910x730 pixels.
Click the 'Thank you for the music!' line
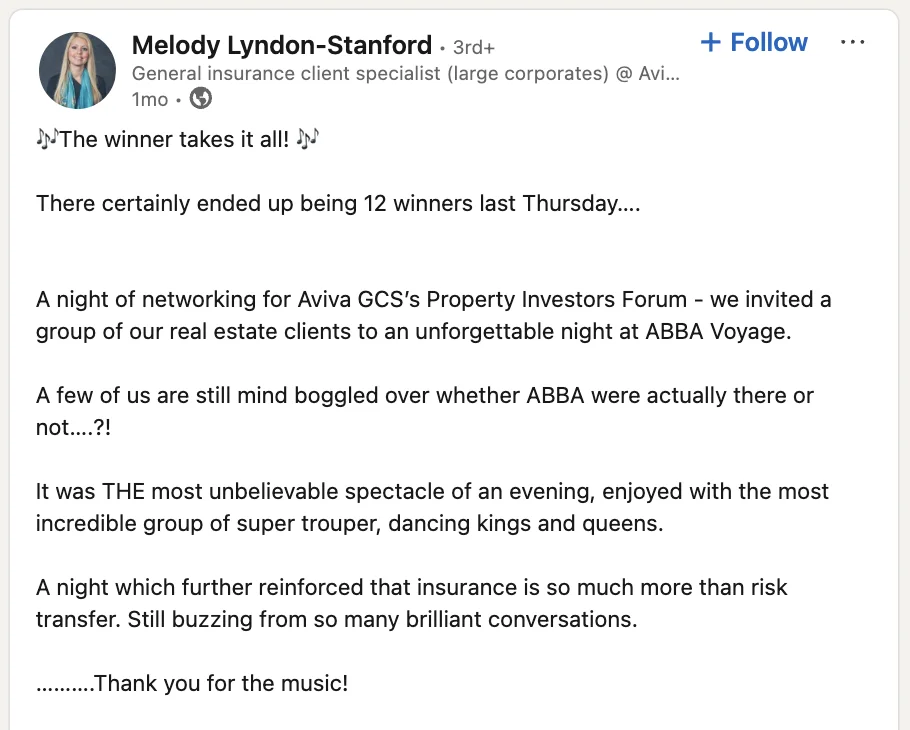(220, 684)
